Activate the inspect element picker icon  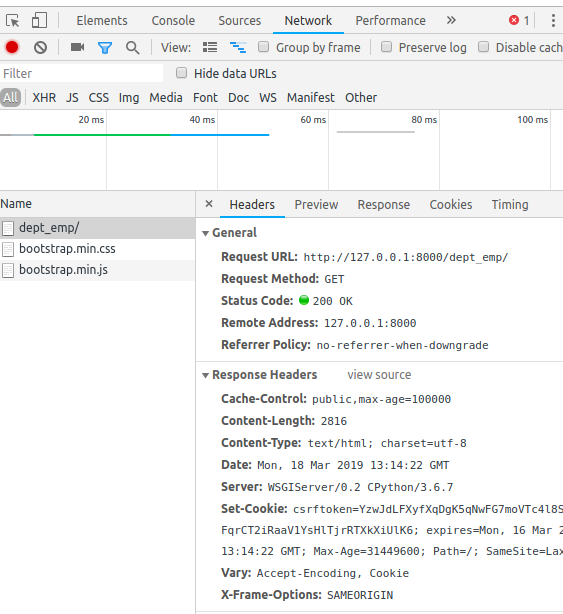13,20
